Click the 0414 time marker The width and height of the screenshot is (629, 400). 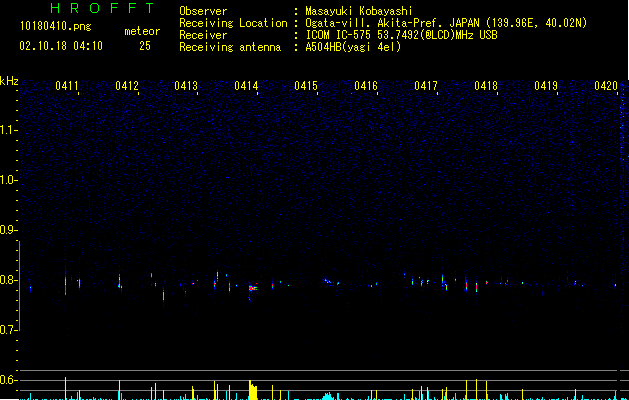[246, 86]
